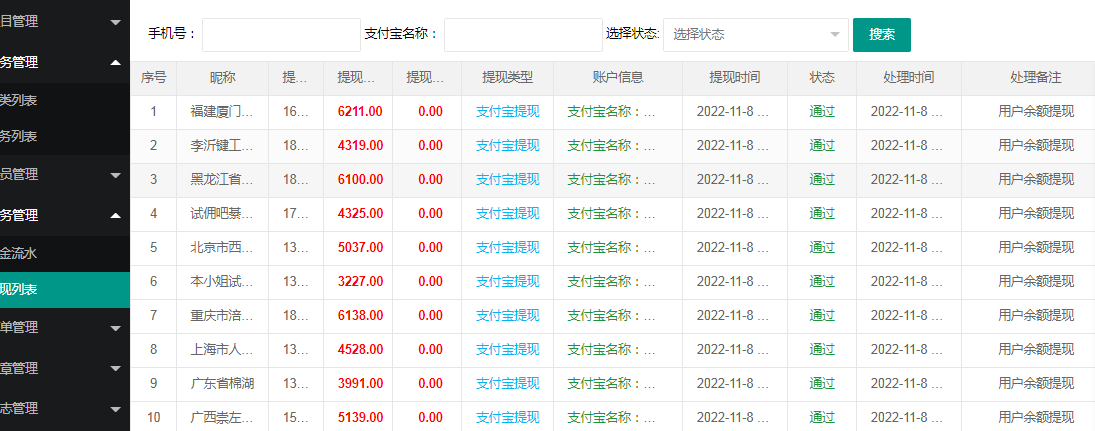Open the 选择状态 dropdown
The width and height of the screenshot is (1095, 431).
[755, 34]
